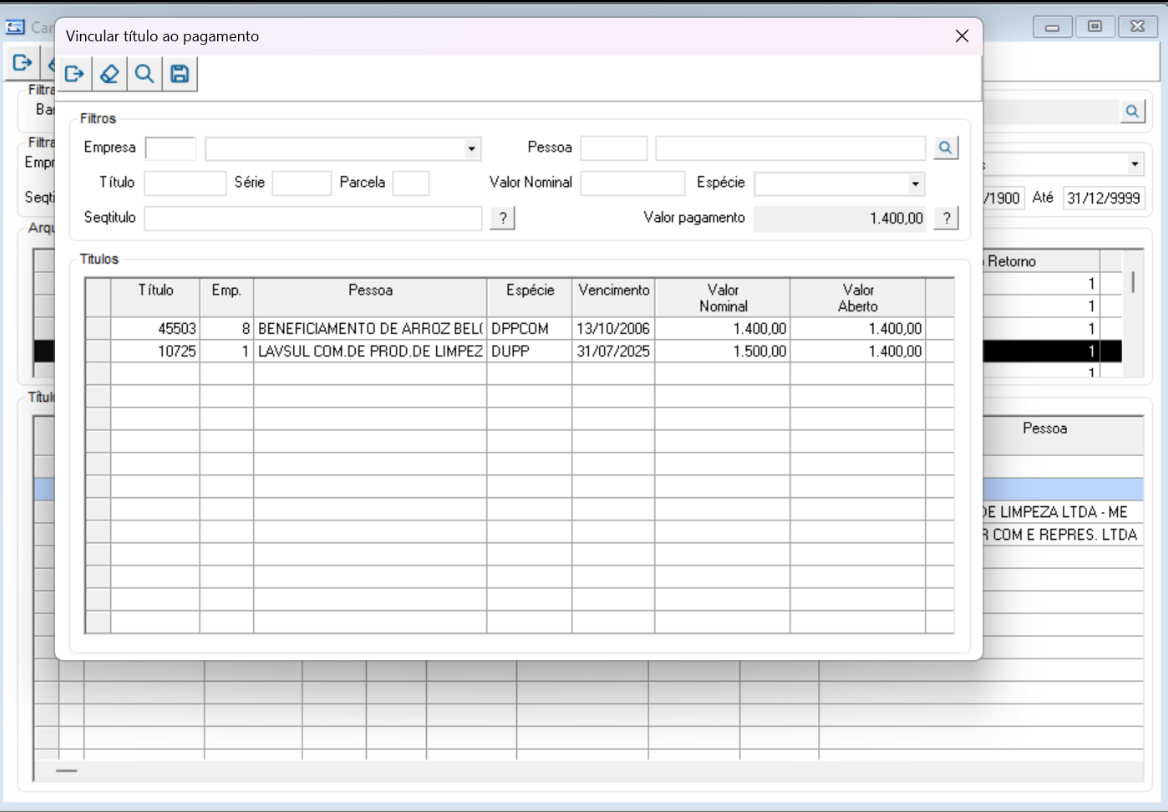1168x812 pixels.
Task: Click row selector of title 45503
Action: click(98, 329)
